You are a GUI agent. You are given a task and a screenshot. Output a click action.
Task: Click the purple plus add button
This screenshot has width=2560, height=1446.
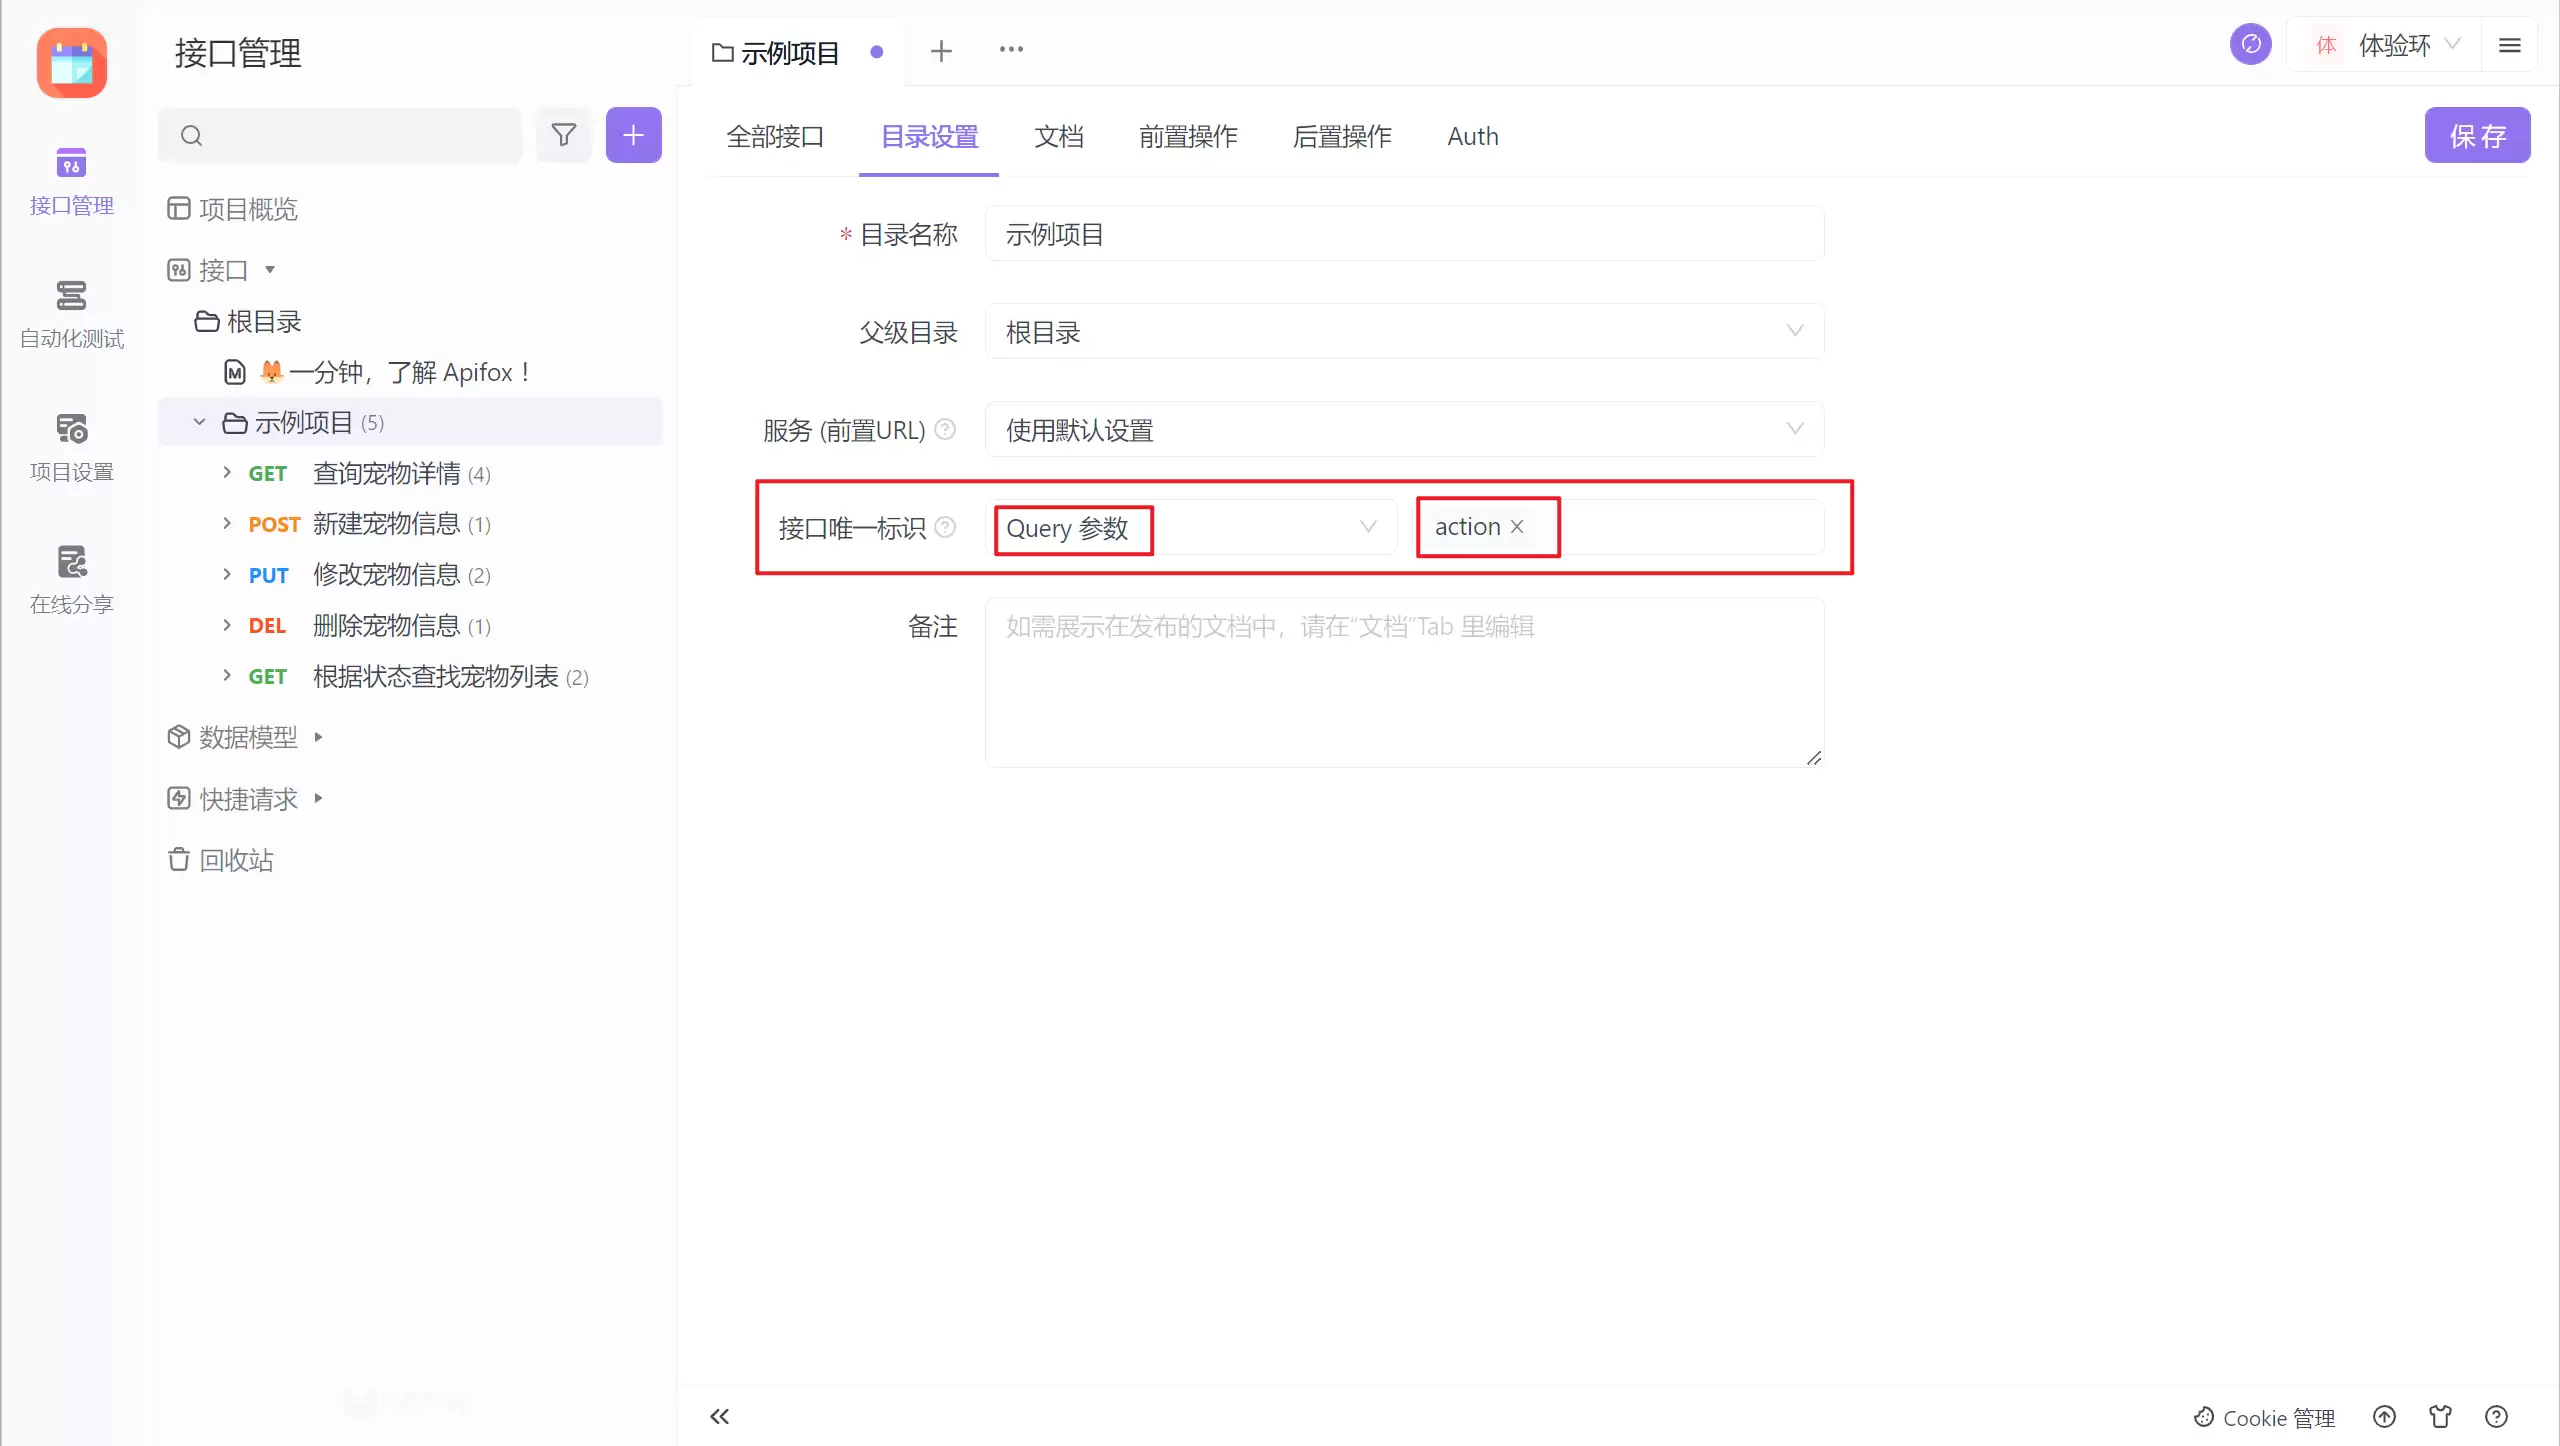pos(633,135)
